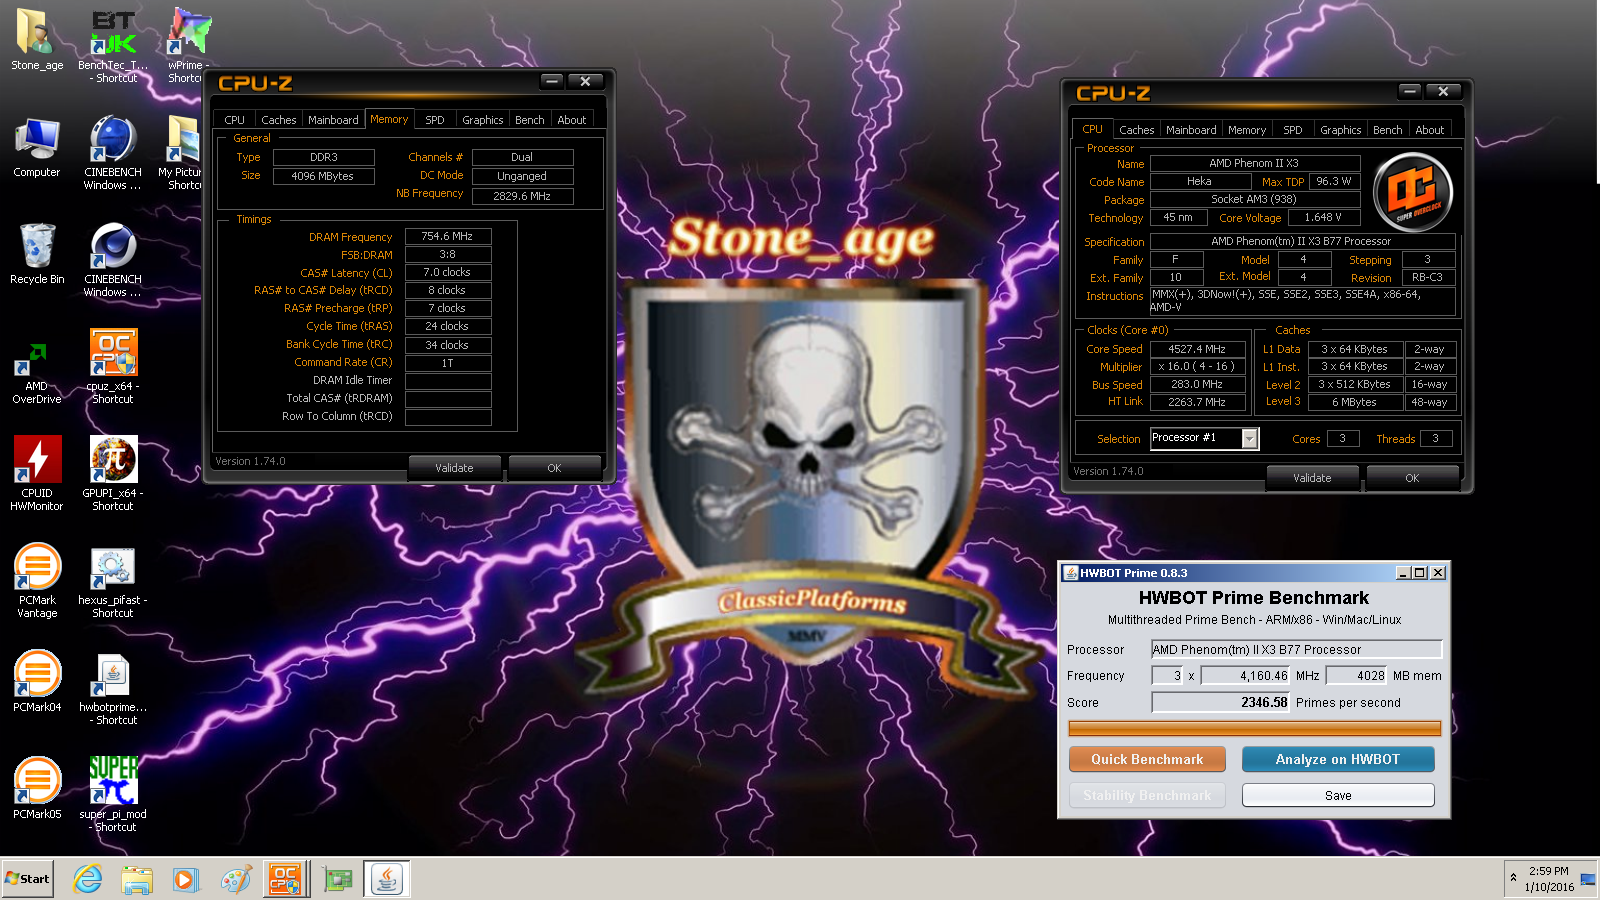Open Bench tab in right CPU-Z window

click(x=1388, y=130)
